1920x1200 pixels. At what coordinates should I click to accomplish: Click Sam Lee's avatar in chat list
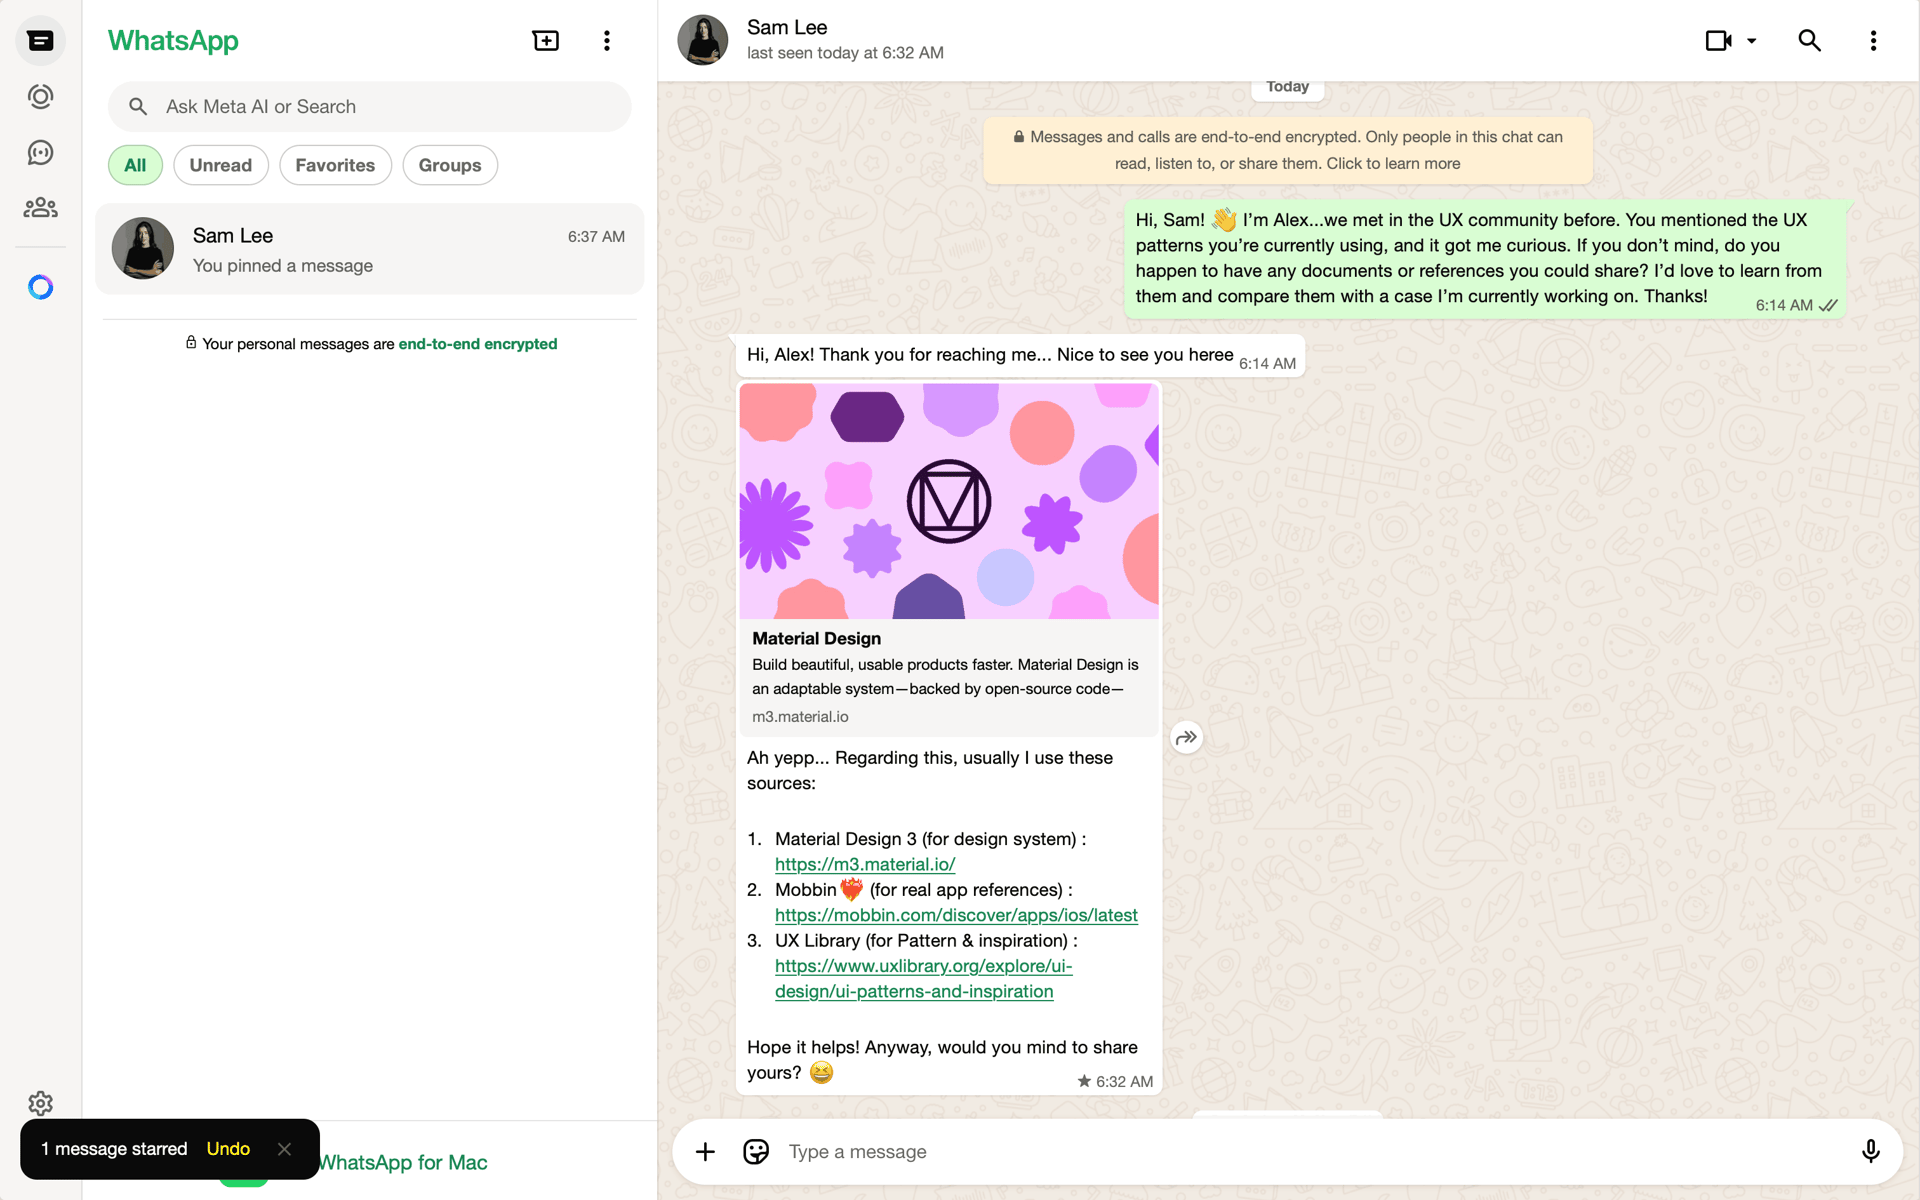coord(143,249)
